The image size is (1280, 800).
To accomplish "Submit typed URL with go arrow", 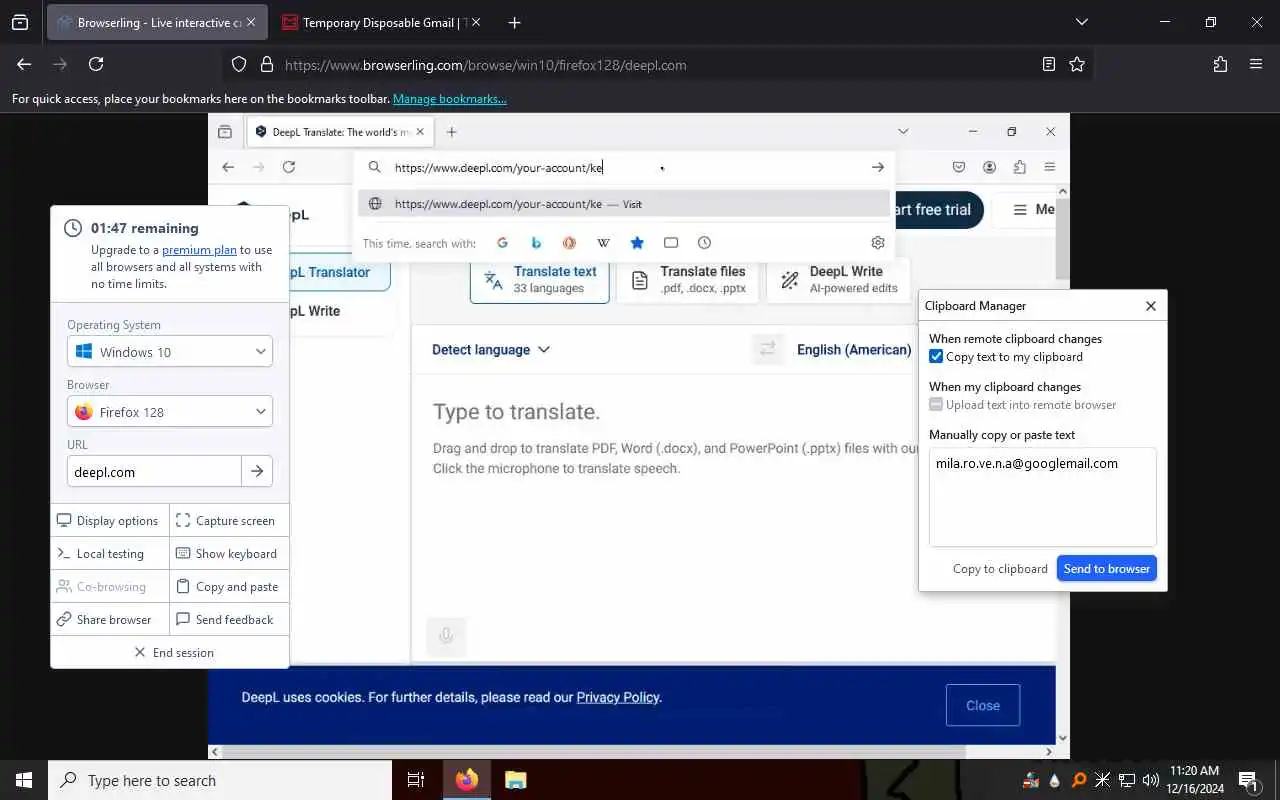I will 877,167.
